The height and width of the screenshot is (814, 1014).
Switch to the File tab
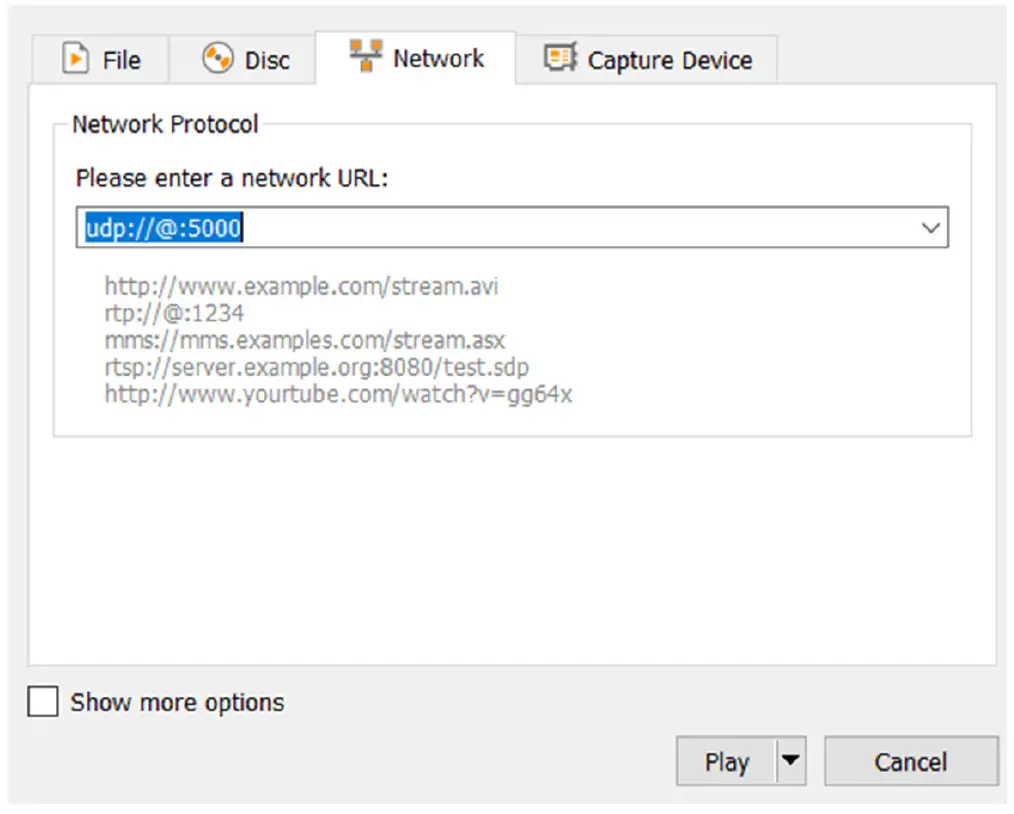[x=121, y=60]
